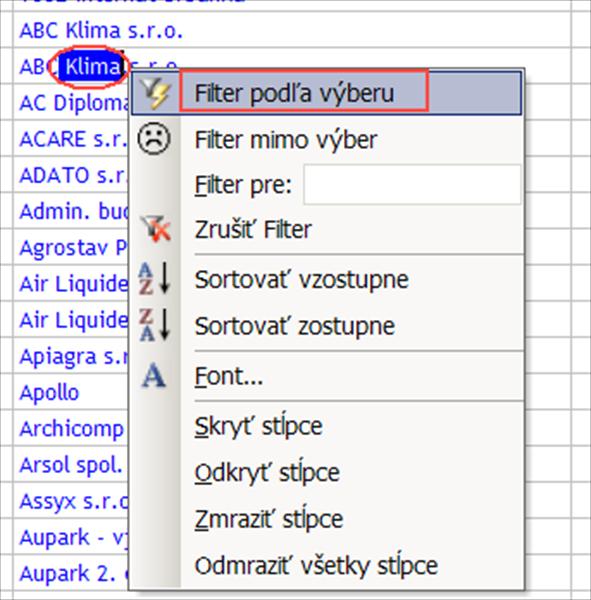Click the first ABC Klima s.r.o. row
591x600 pixels.
(101, 30)
